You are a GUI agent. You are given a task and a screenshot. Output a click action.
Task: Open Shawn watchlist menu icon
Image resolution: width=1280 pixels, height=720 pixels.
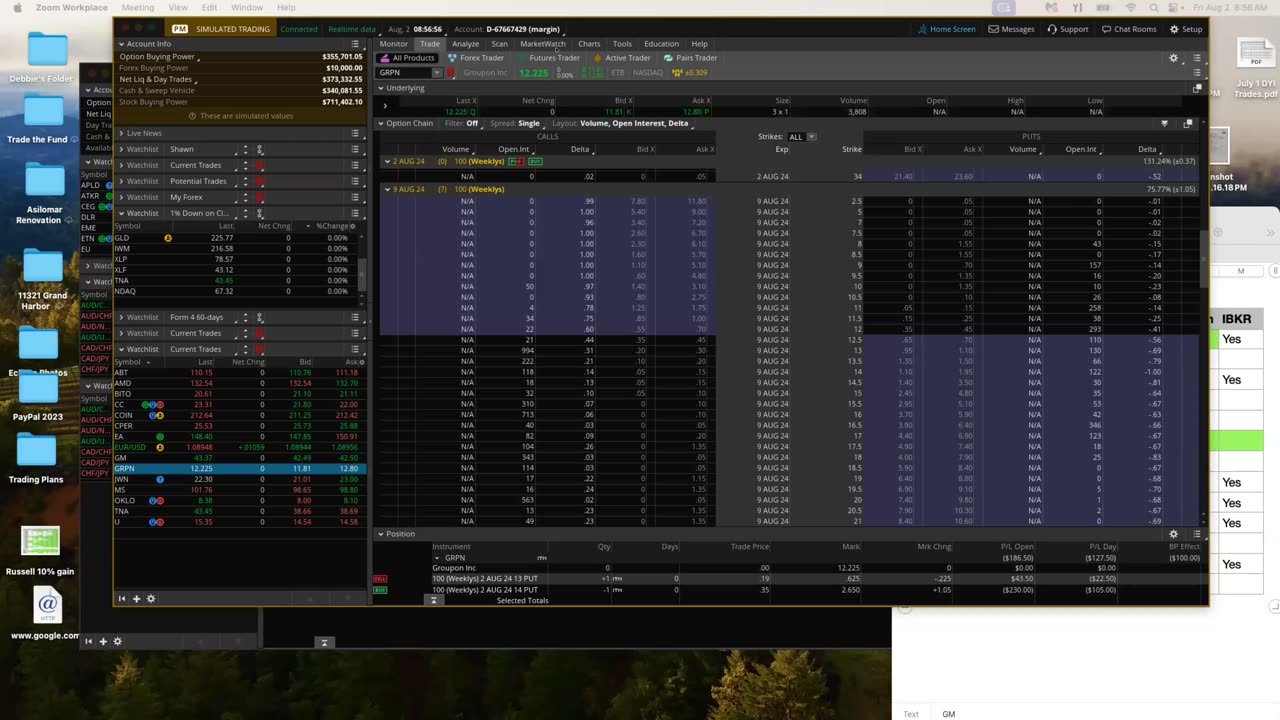point(354,149)
